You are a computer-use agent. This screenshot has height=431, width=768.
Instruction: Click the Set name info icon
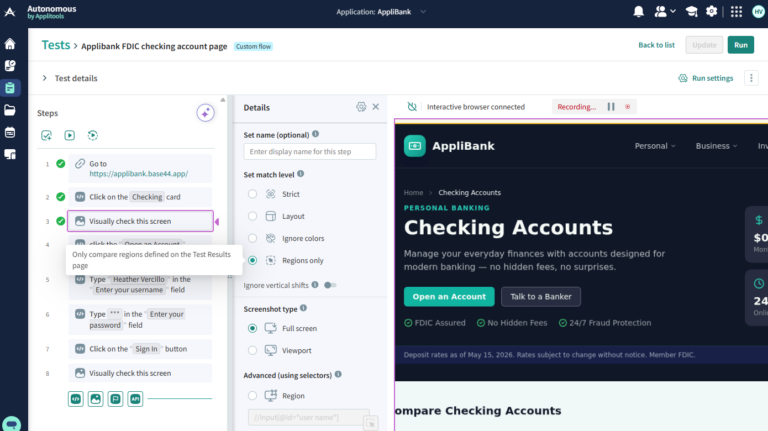point(315,134)
